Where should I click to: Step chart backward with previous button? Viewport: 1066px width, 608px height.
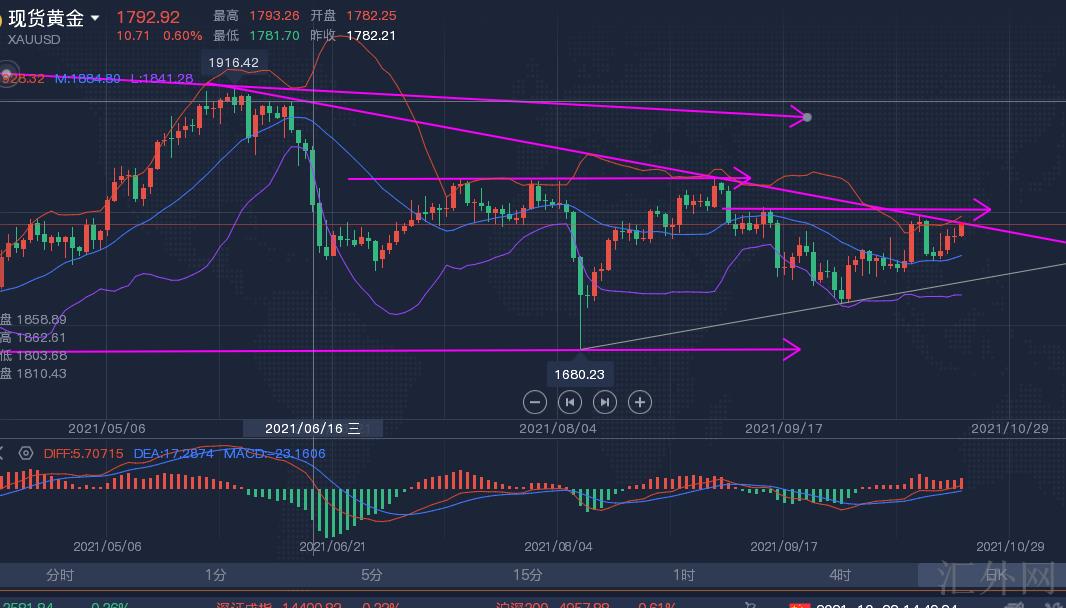point(569,402)
